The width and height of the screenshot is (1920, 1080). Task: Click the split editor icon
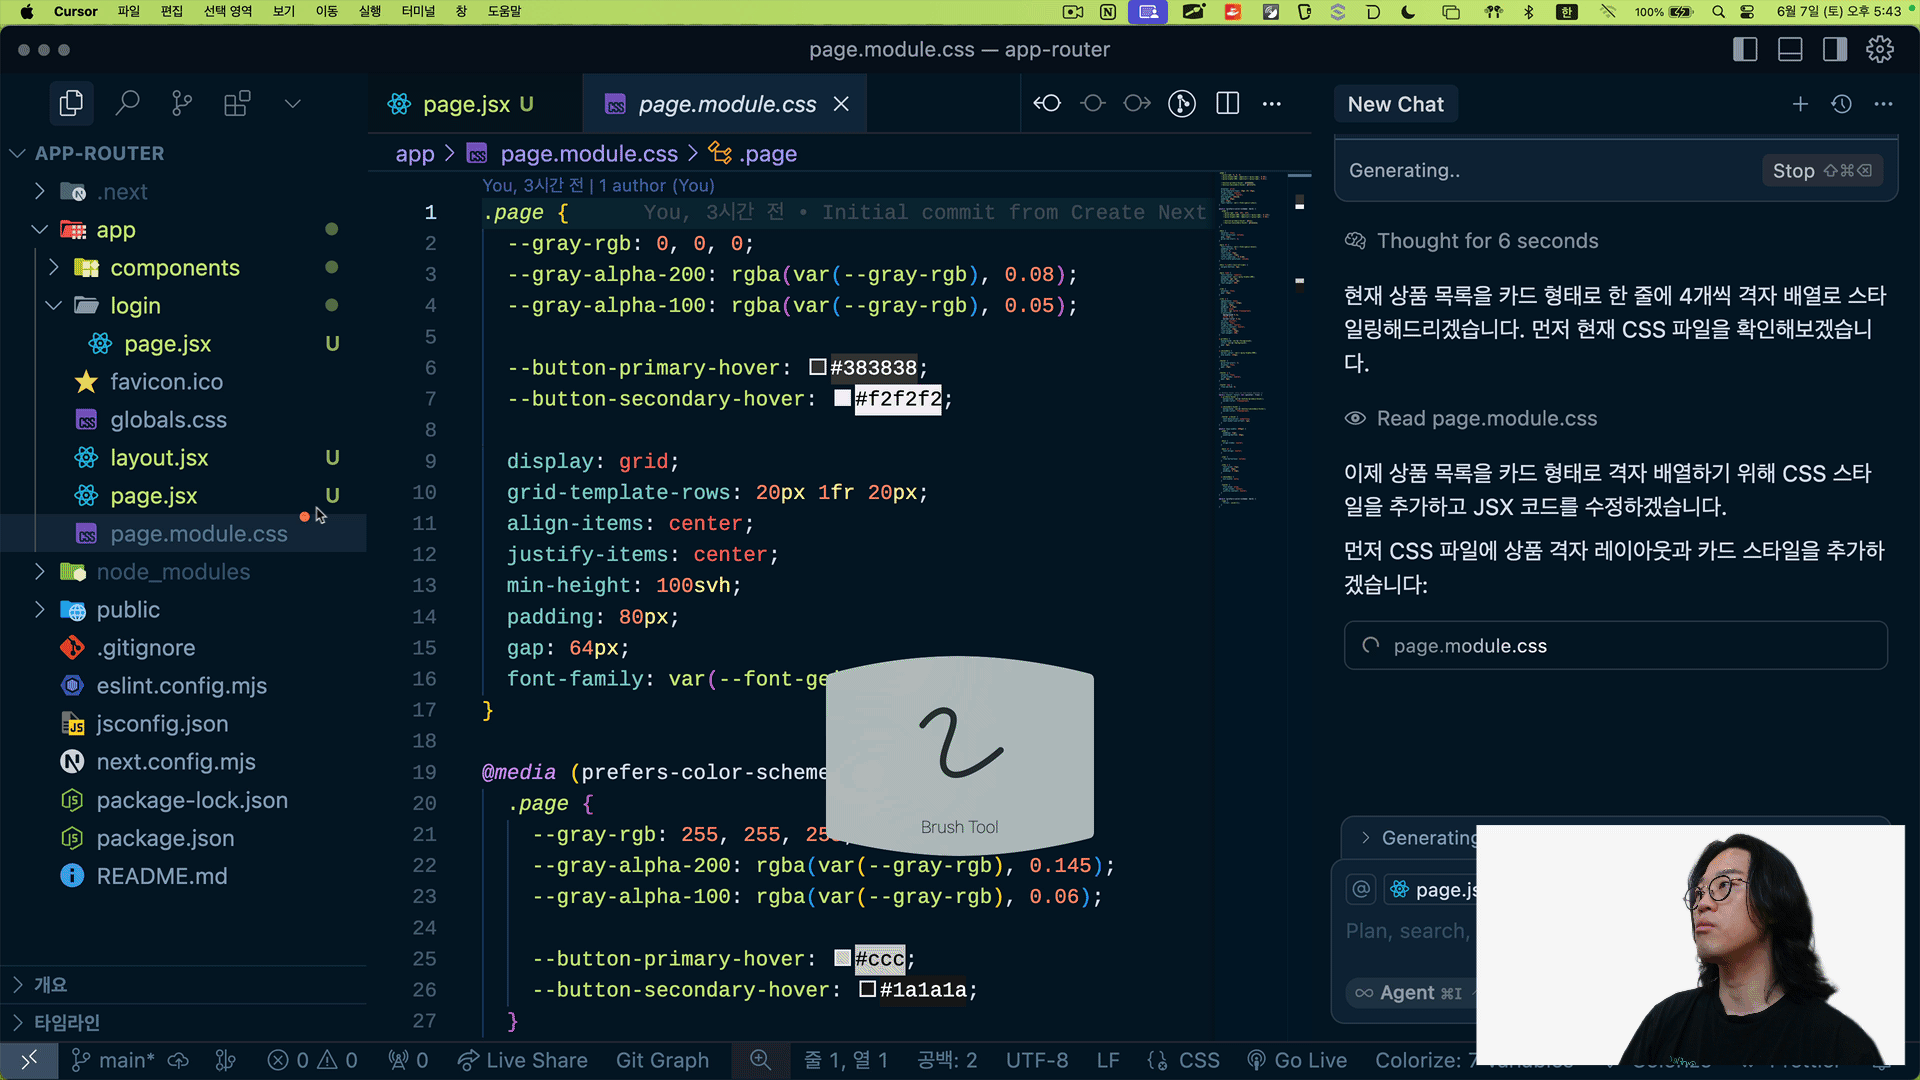(1227, 103)
